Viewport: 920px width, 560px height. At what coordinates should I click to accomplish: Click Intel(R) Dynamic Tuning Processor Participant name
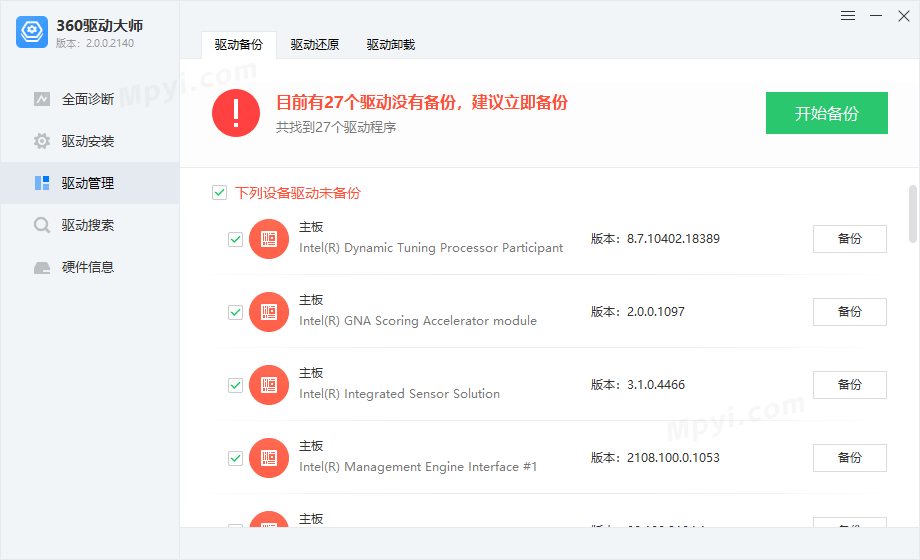431,248
